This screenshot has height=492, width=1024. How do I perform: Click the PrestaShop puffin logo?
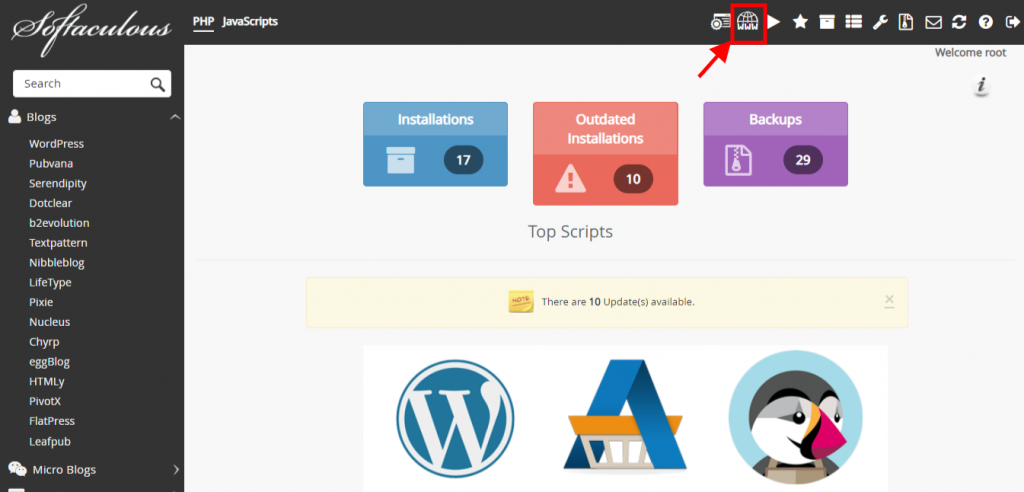tap(795, 418)
